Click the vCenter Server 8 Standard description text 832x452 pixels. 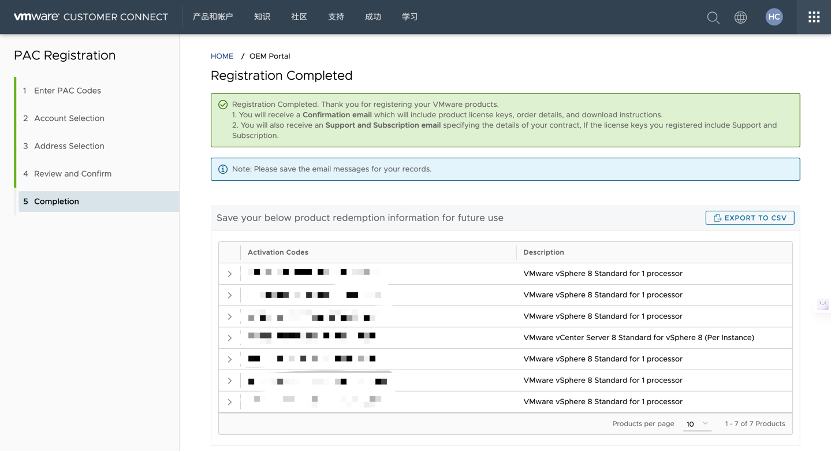coord(639,338)
